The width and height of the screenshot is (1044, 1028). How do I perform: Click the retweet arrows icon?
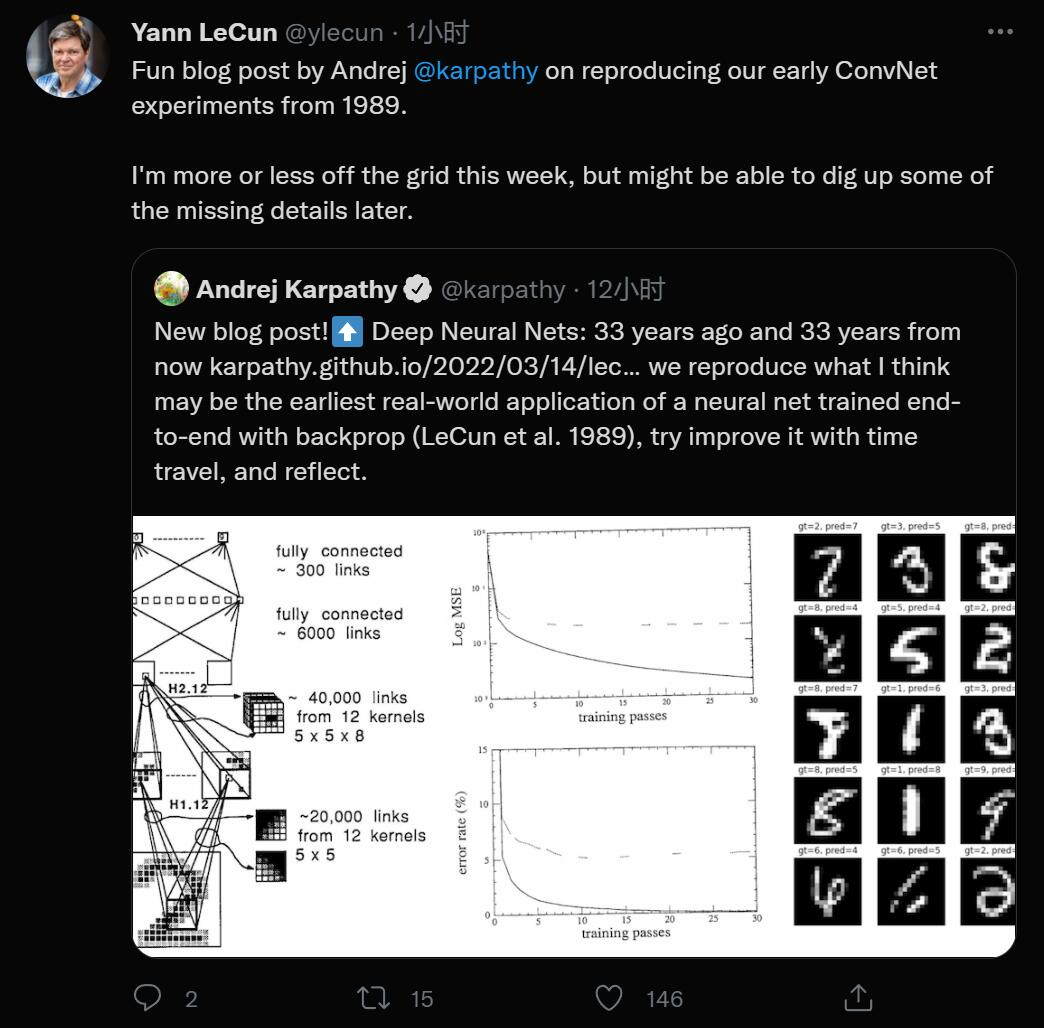coord(374,997)
